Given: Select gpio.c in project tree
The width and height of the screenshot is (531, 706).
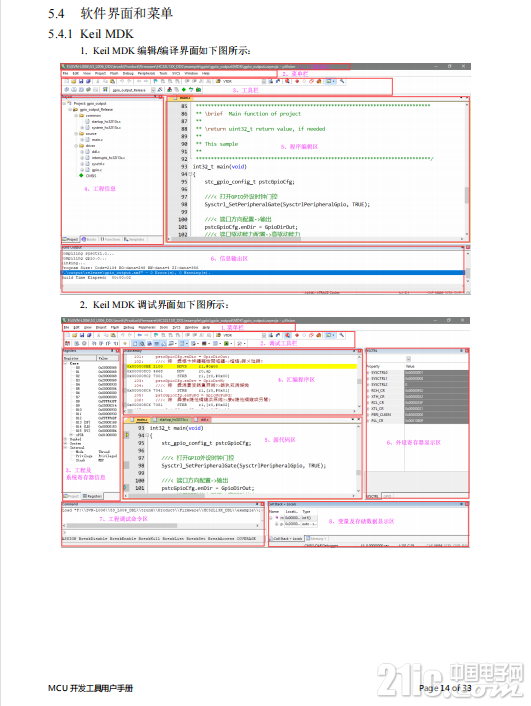Looking at the screenshot, I should 96,170.
